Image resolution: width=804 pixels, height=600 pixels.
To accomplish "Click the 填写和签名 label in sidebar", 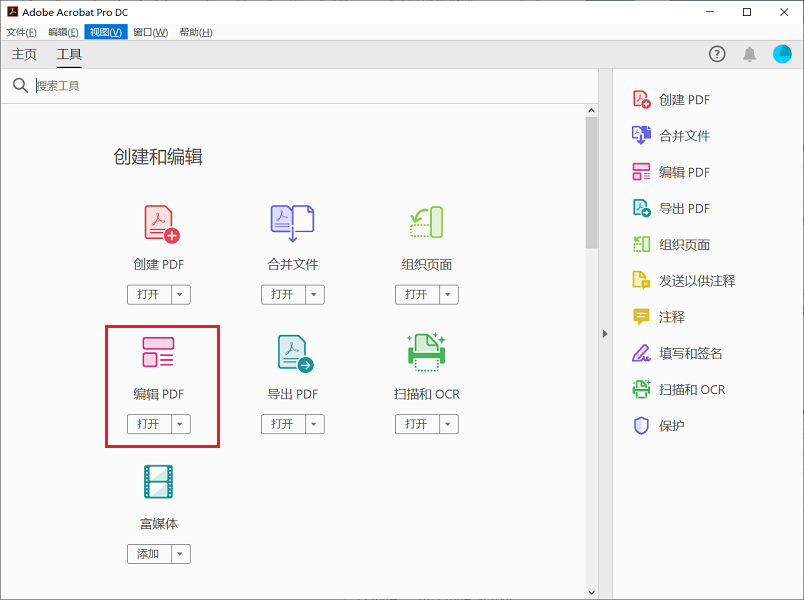I will (691, 353).
